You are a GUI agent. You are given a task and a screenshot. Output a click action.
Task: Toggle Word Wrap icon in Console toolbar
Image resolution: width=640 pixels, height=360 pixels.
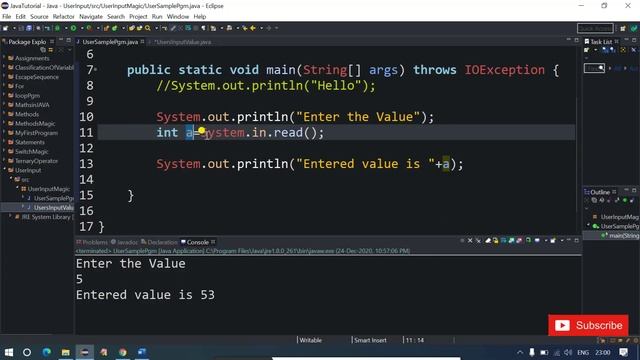point(504,241)
